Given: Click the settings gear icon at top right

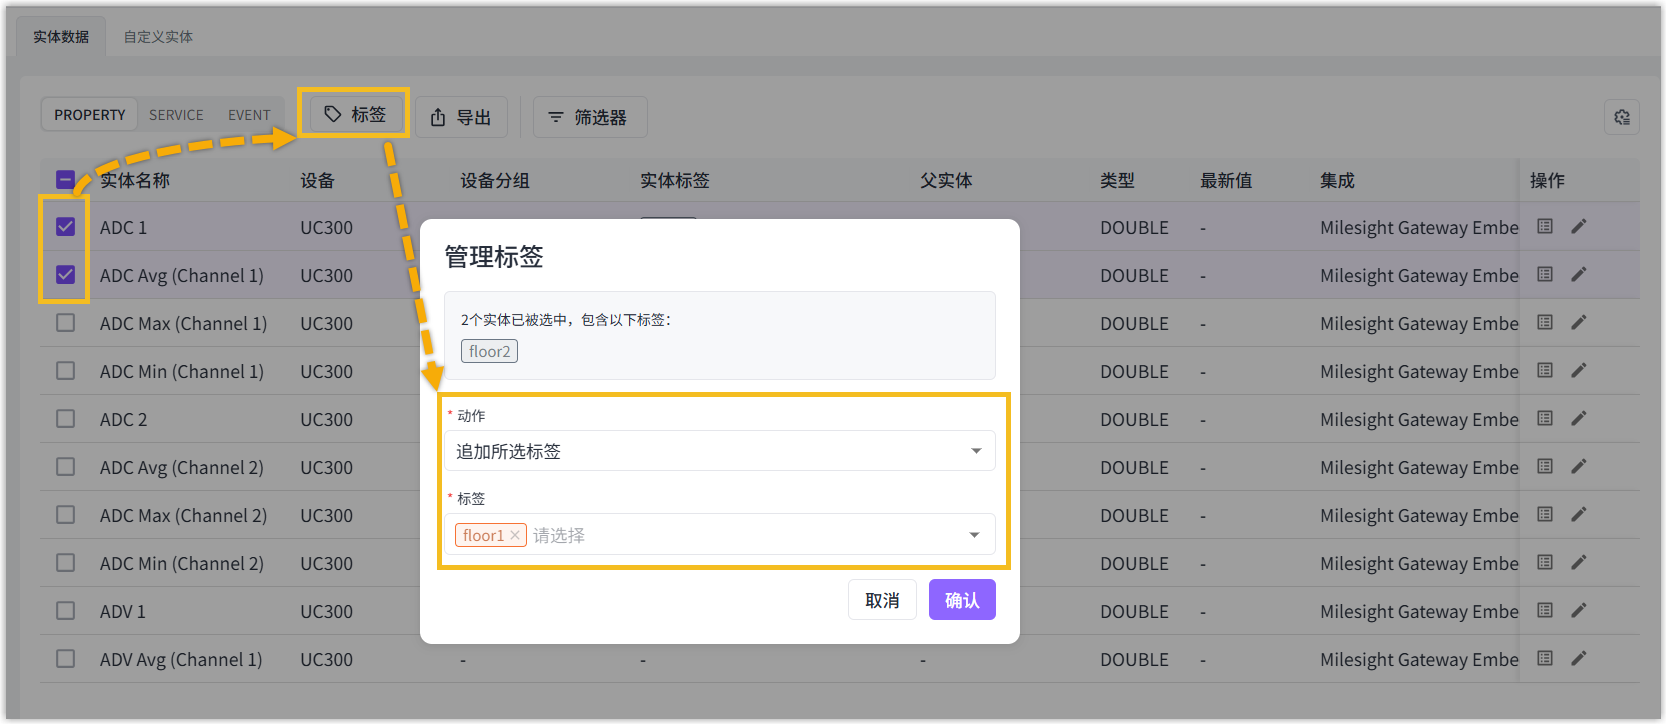Looking at the screenshot, I should click(x=1622, y=117).
